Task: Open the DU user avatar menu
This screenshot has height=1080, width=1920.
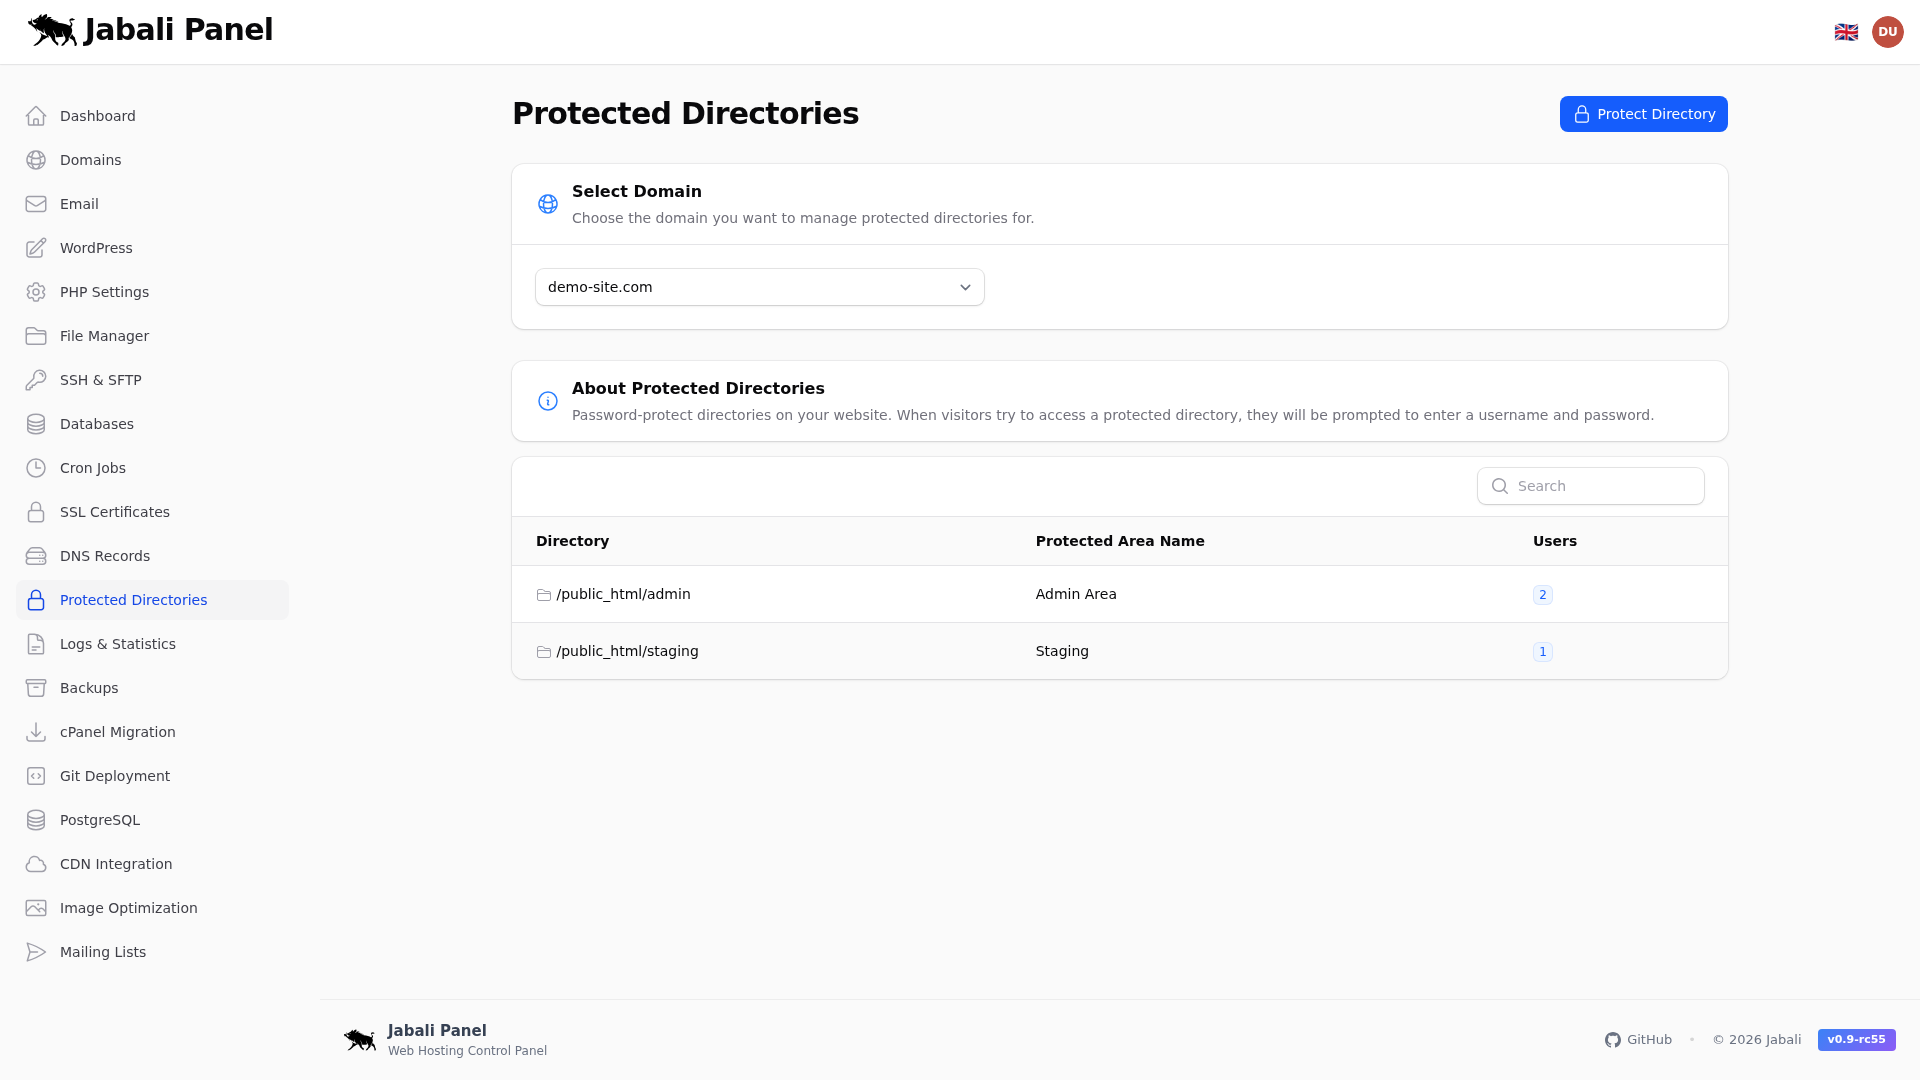Action: [1888, 31]
